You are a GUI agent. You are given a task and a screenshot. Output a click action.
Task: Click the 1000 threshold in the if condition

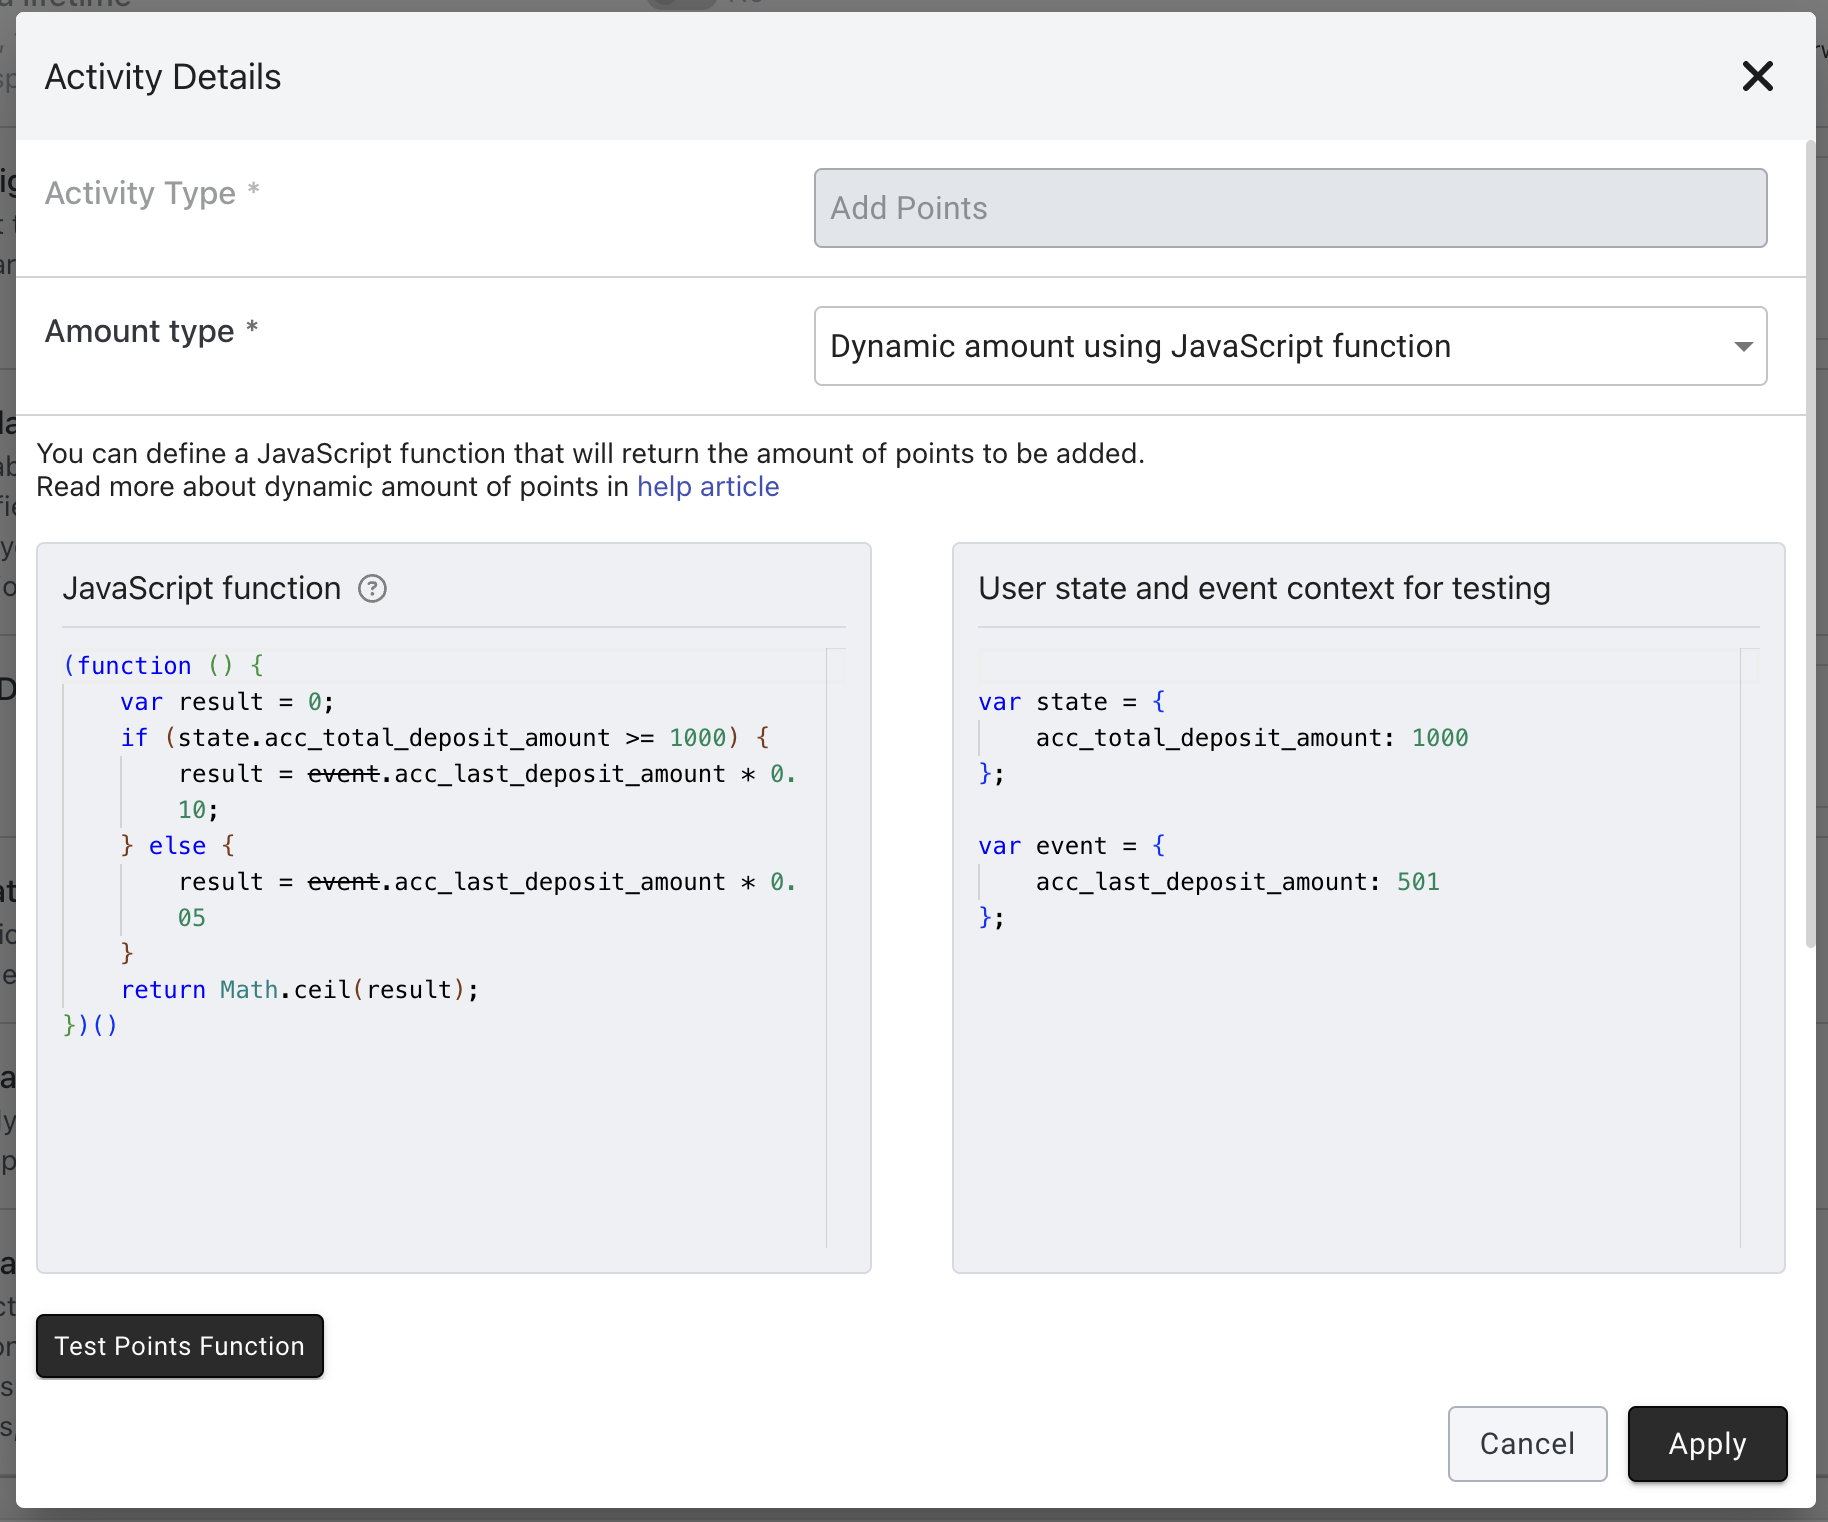[x=697, y=738]
